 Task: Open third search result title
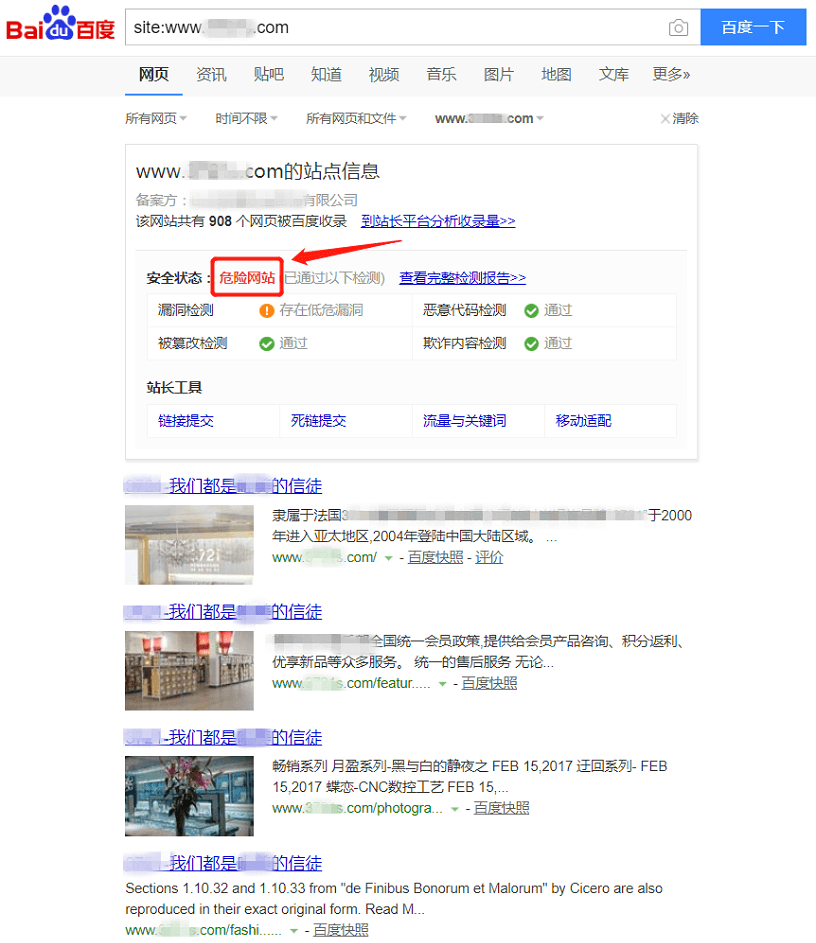coord(223,737)
